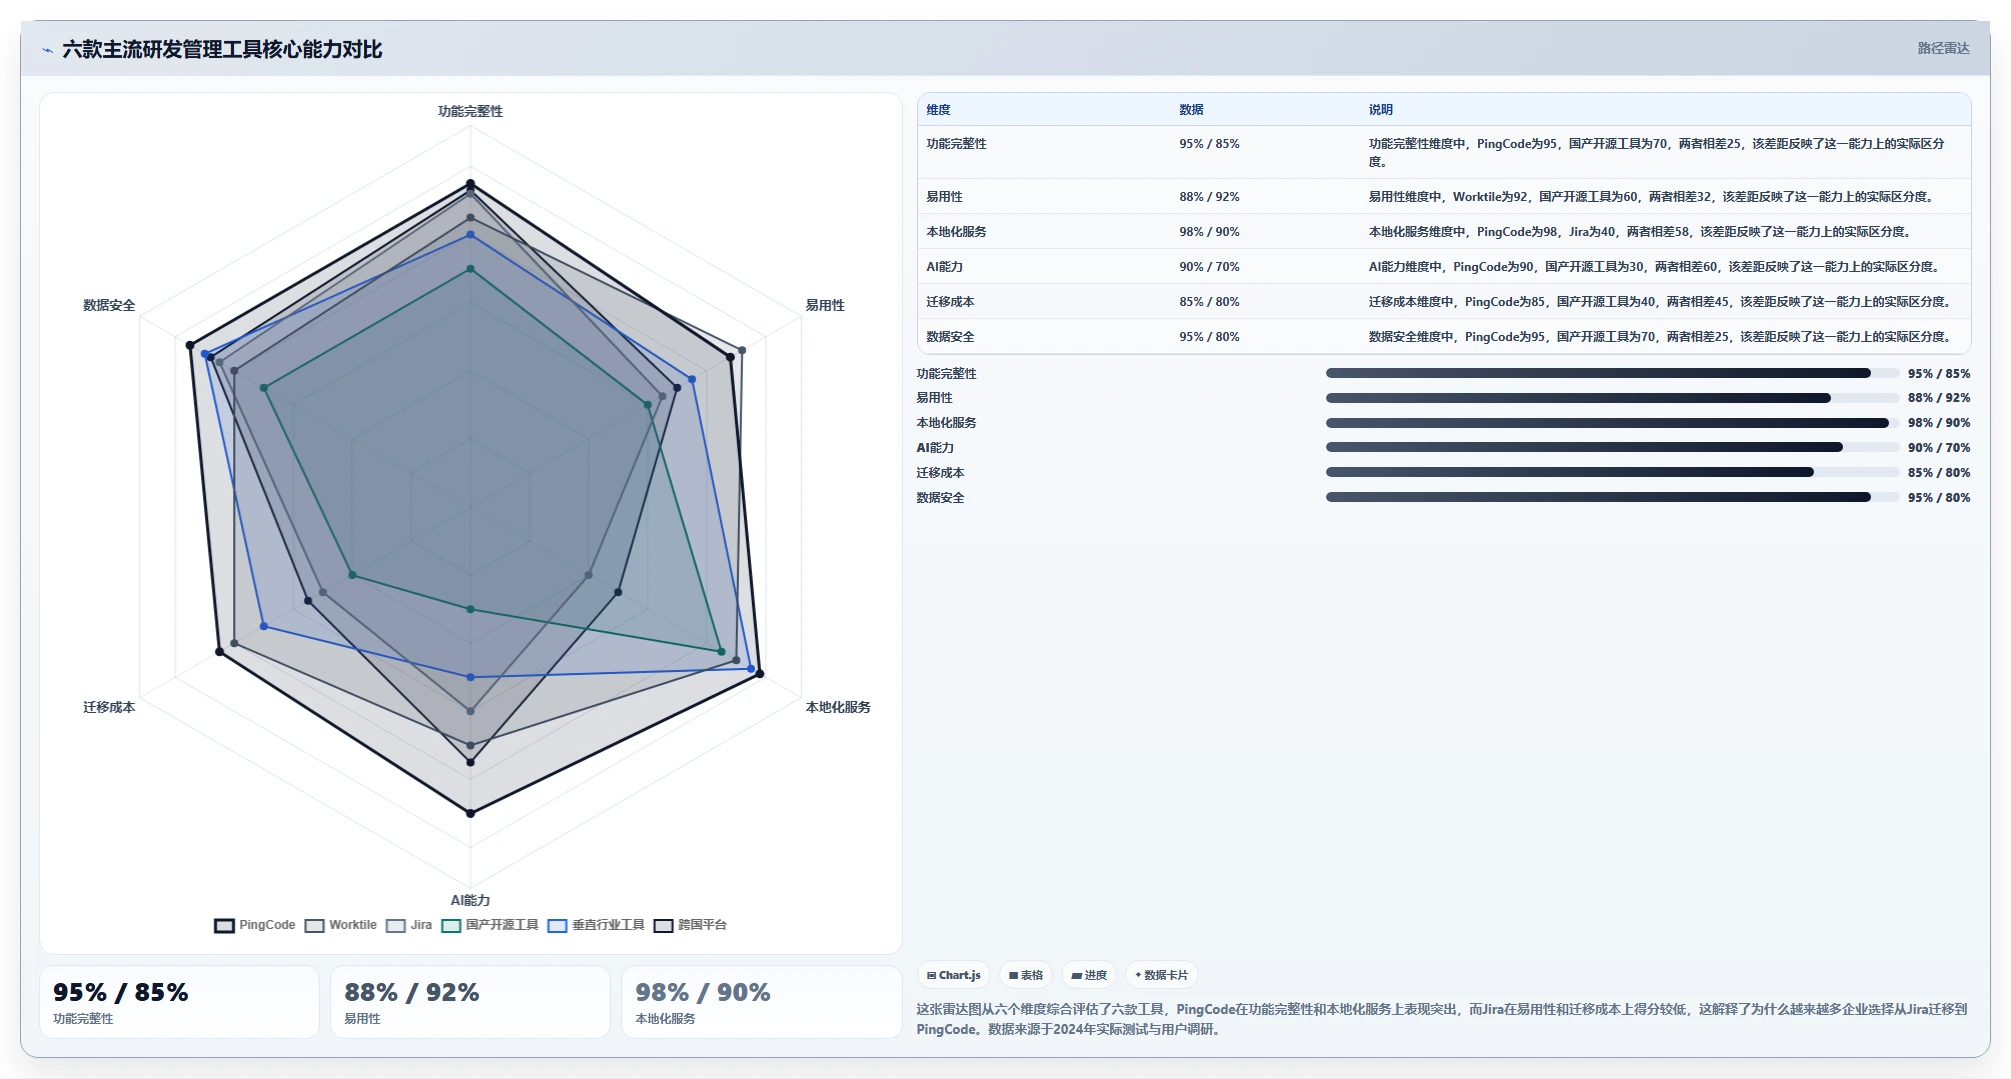Click the 迁移成本 axis label on the radar

tap(109, 707)
